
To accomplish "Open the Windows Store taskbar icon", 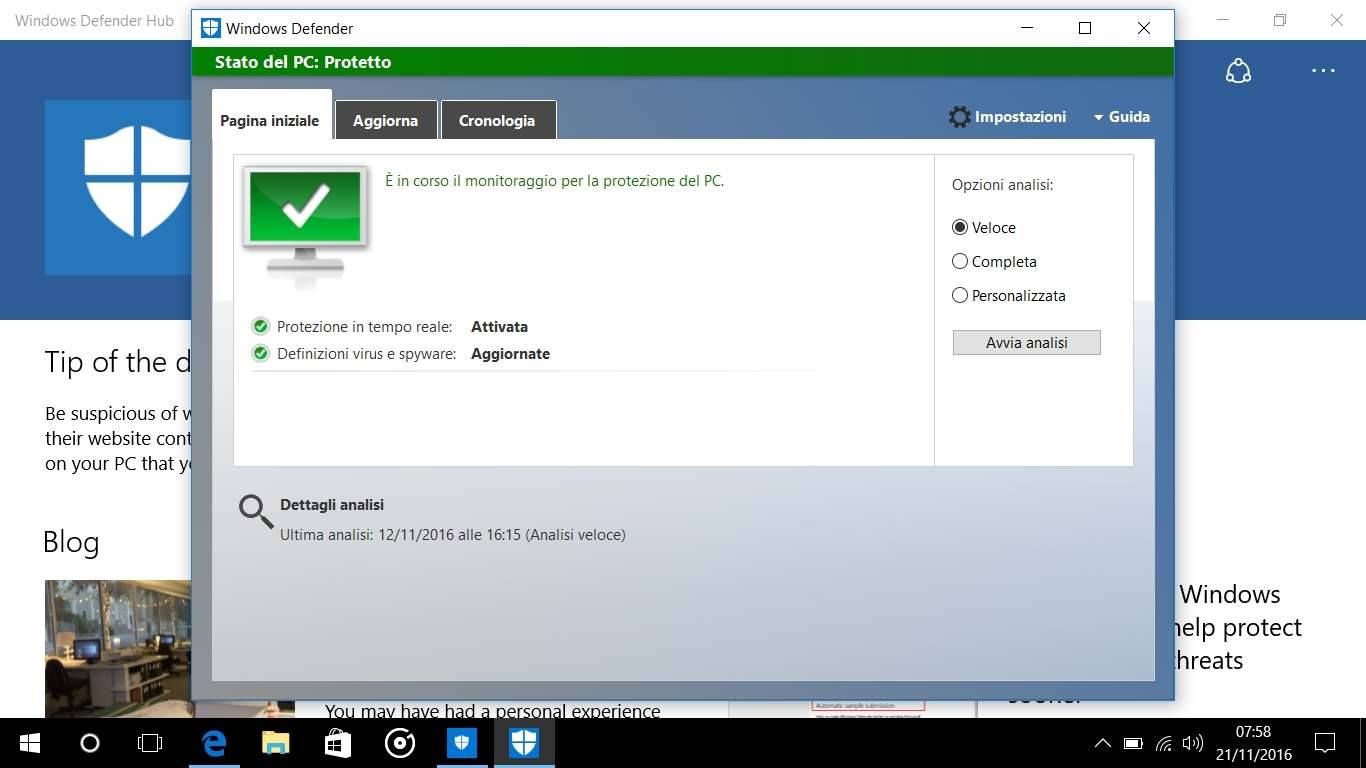I will coord(338,743).
